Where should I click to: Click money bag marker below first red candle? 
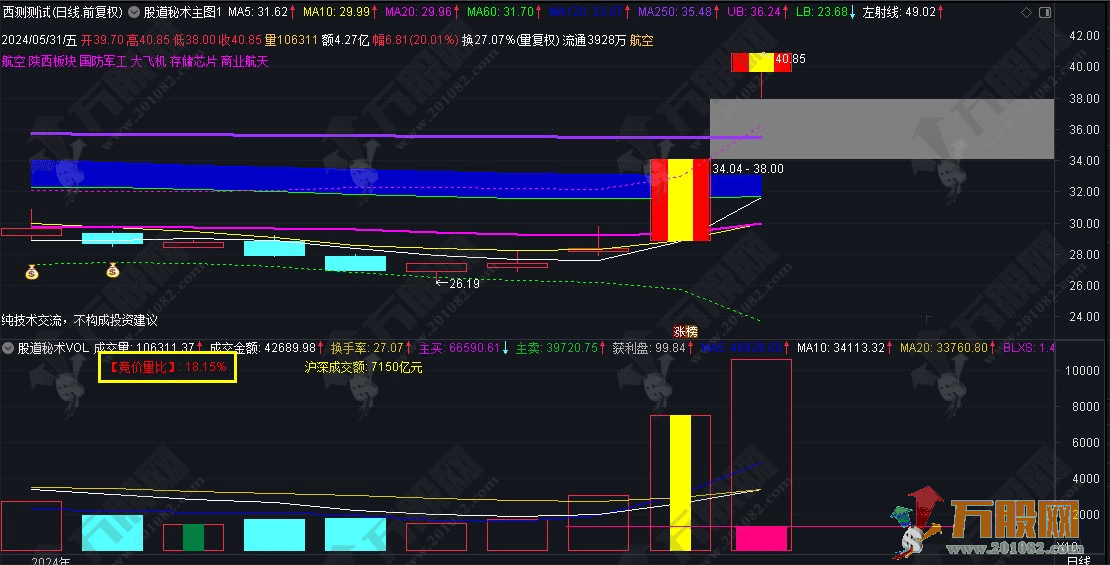click(32, 272)
